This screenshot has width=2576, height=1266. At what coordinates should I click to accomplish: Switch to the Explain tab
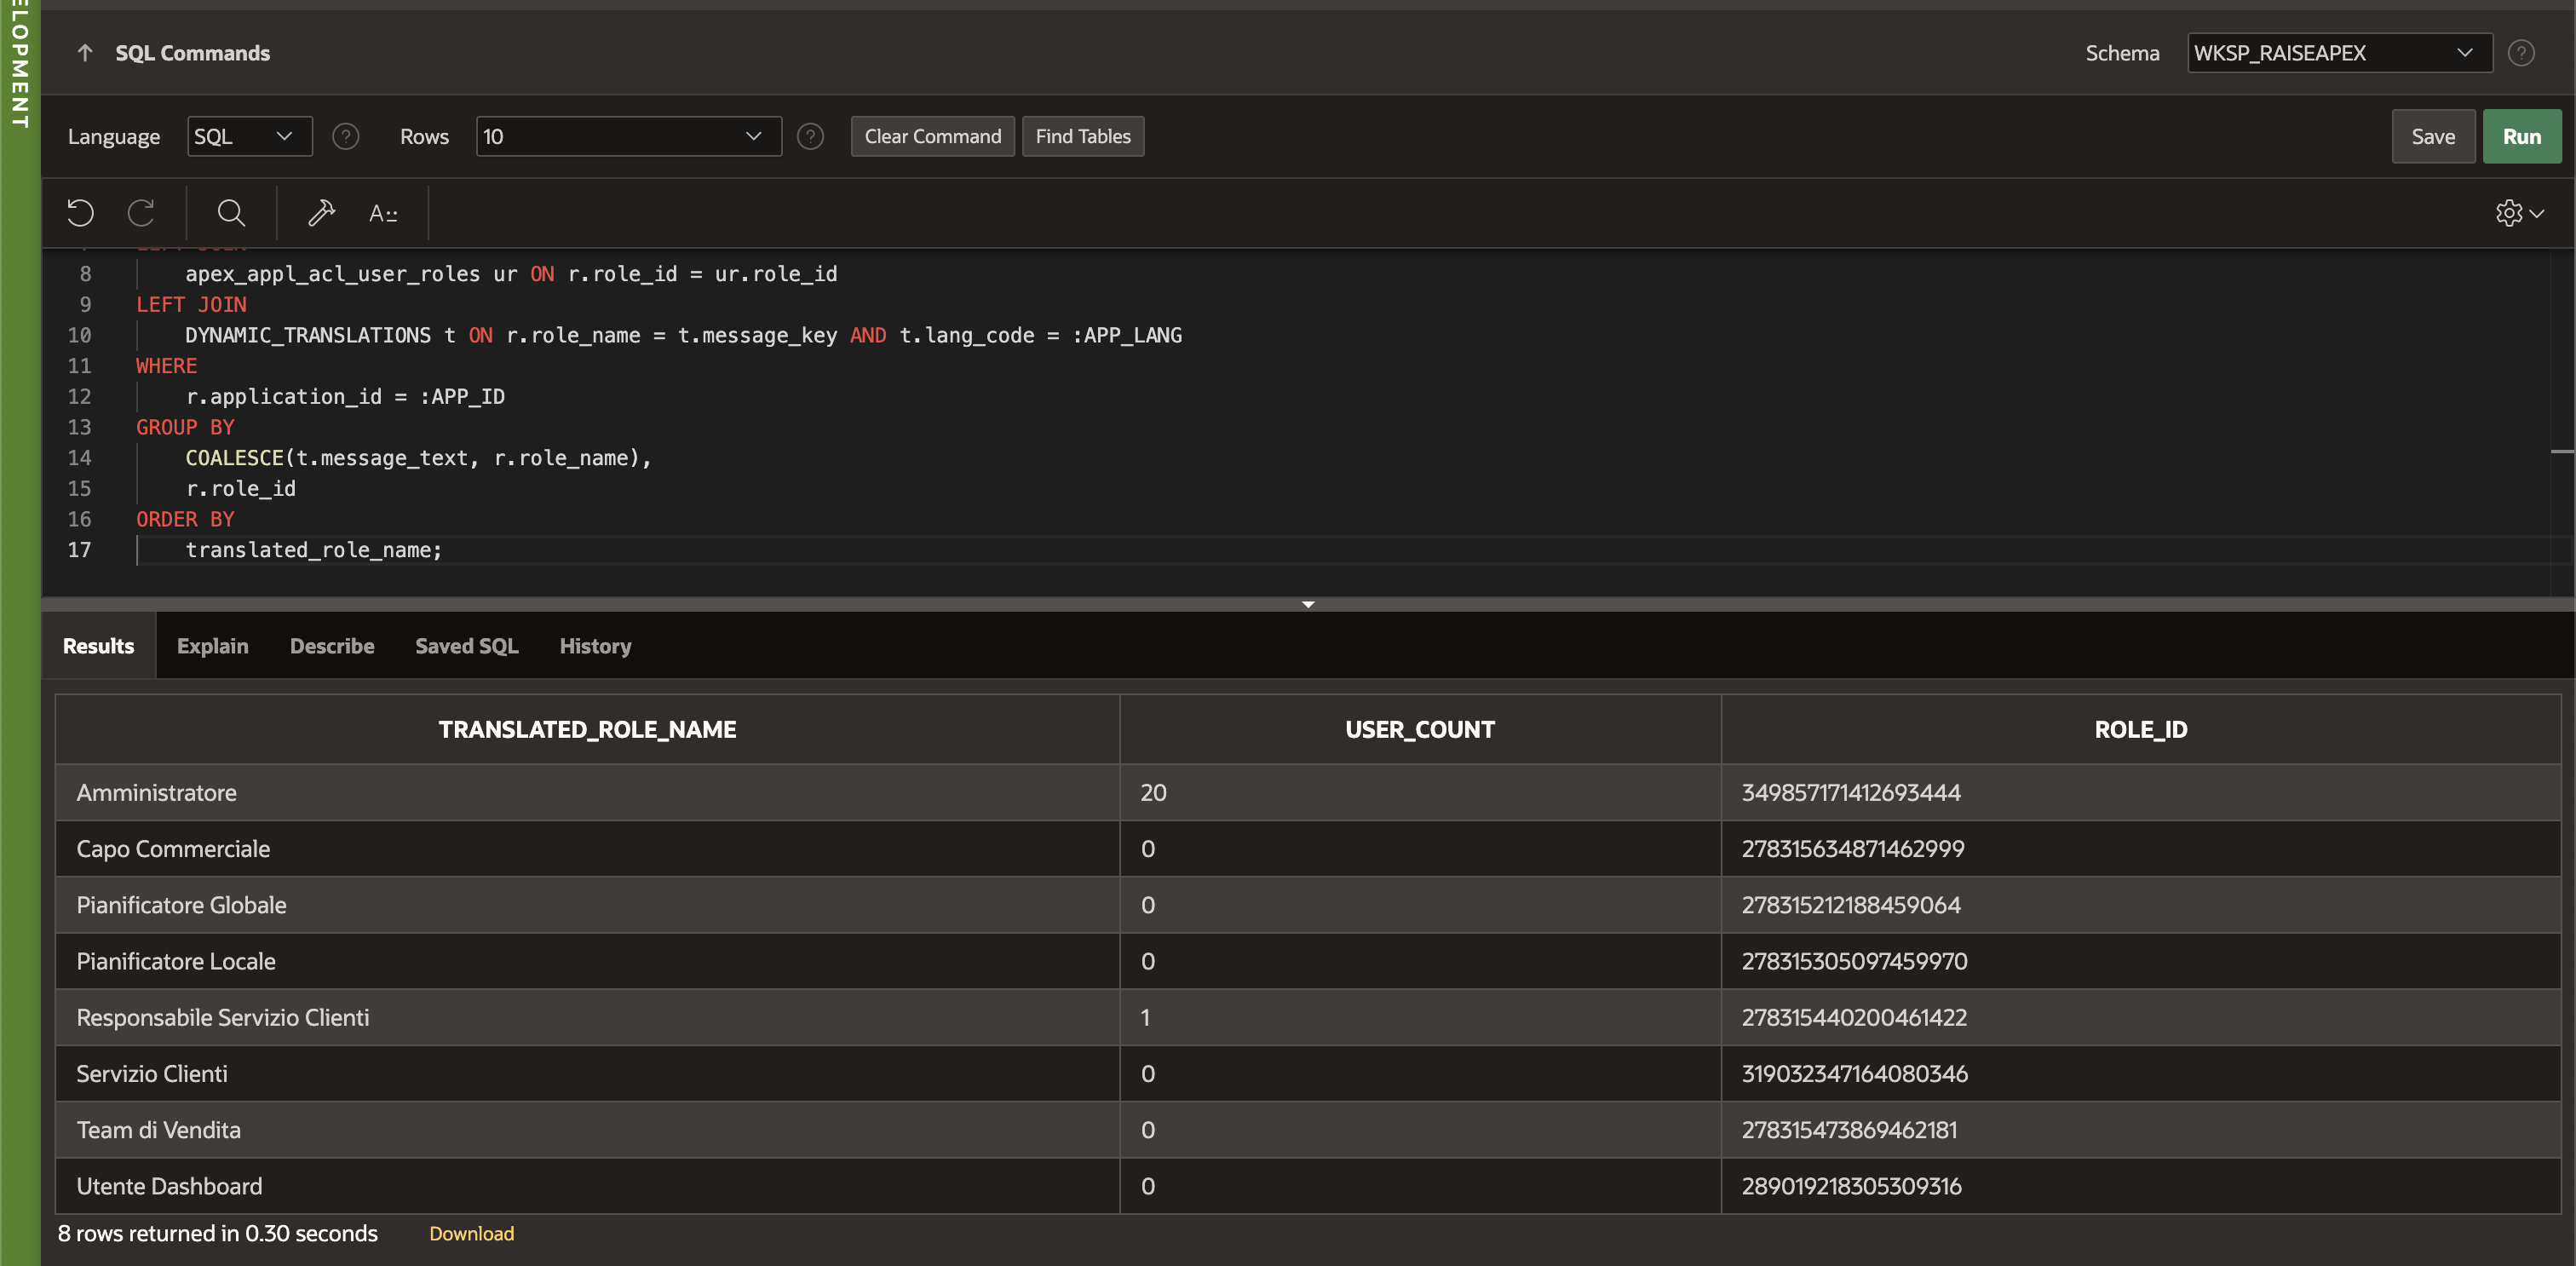(x=212, y=646)
